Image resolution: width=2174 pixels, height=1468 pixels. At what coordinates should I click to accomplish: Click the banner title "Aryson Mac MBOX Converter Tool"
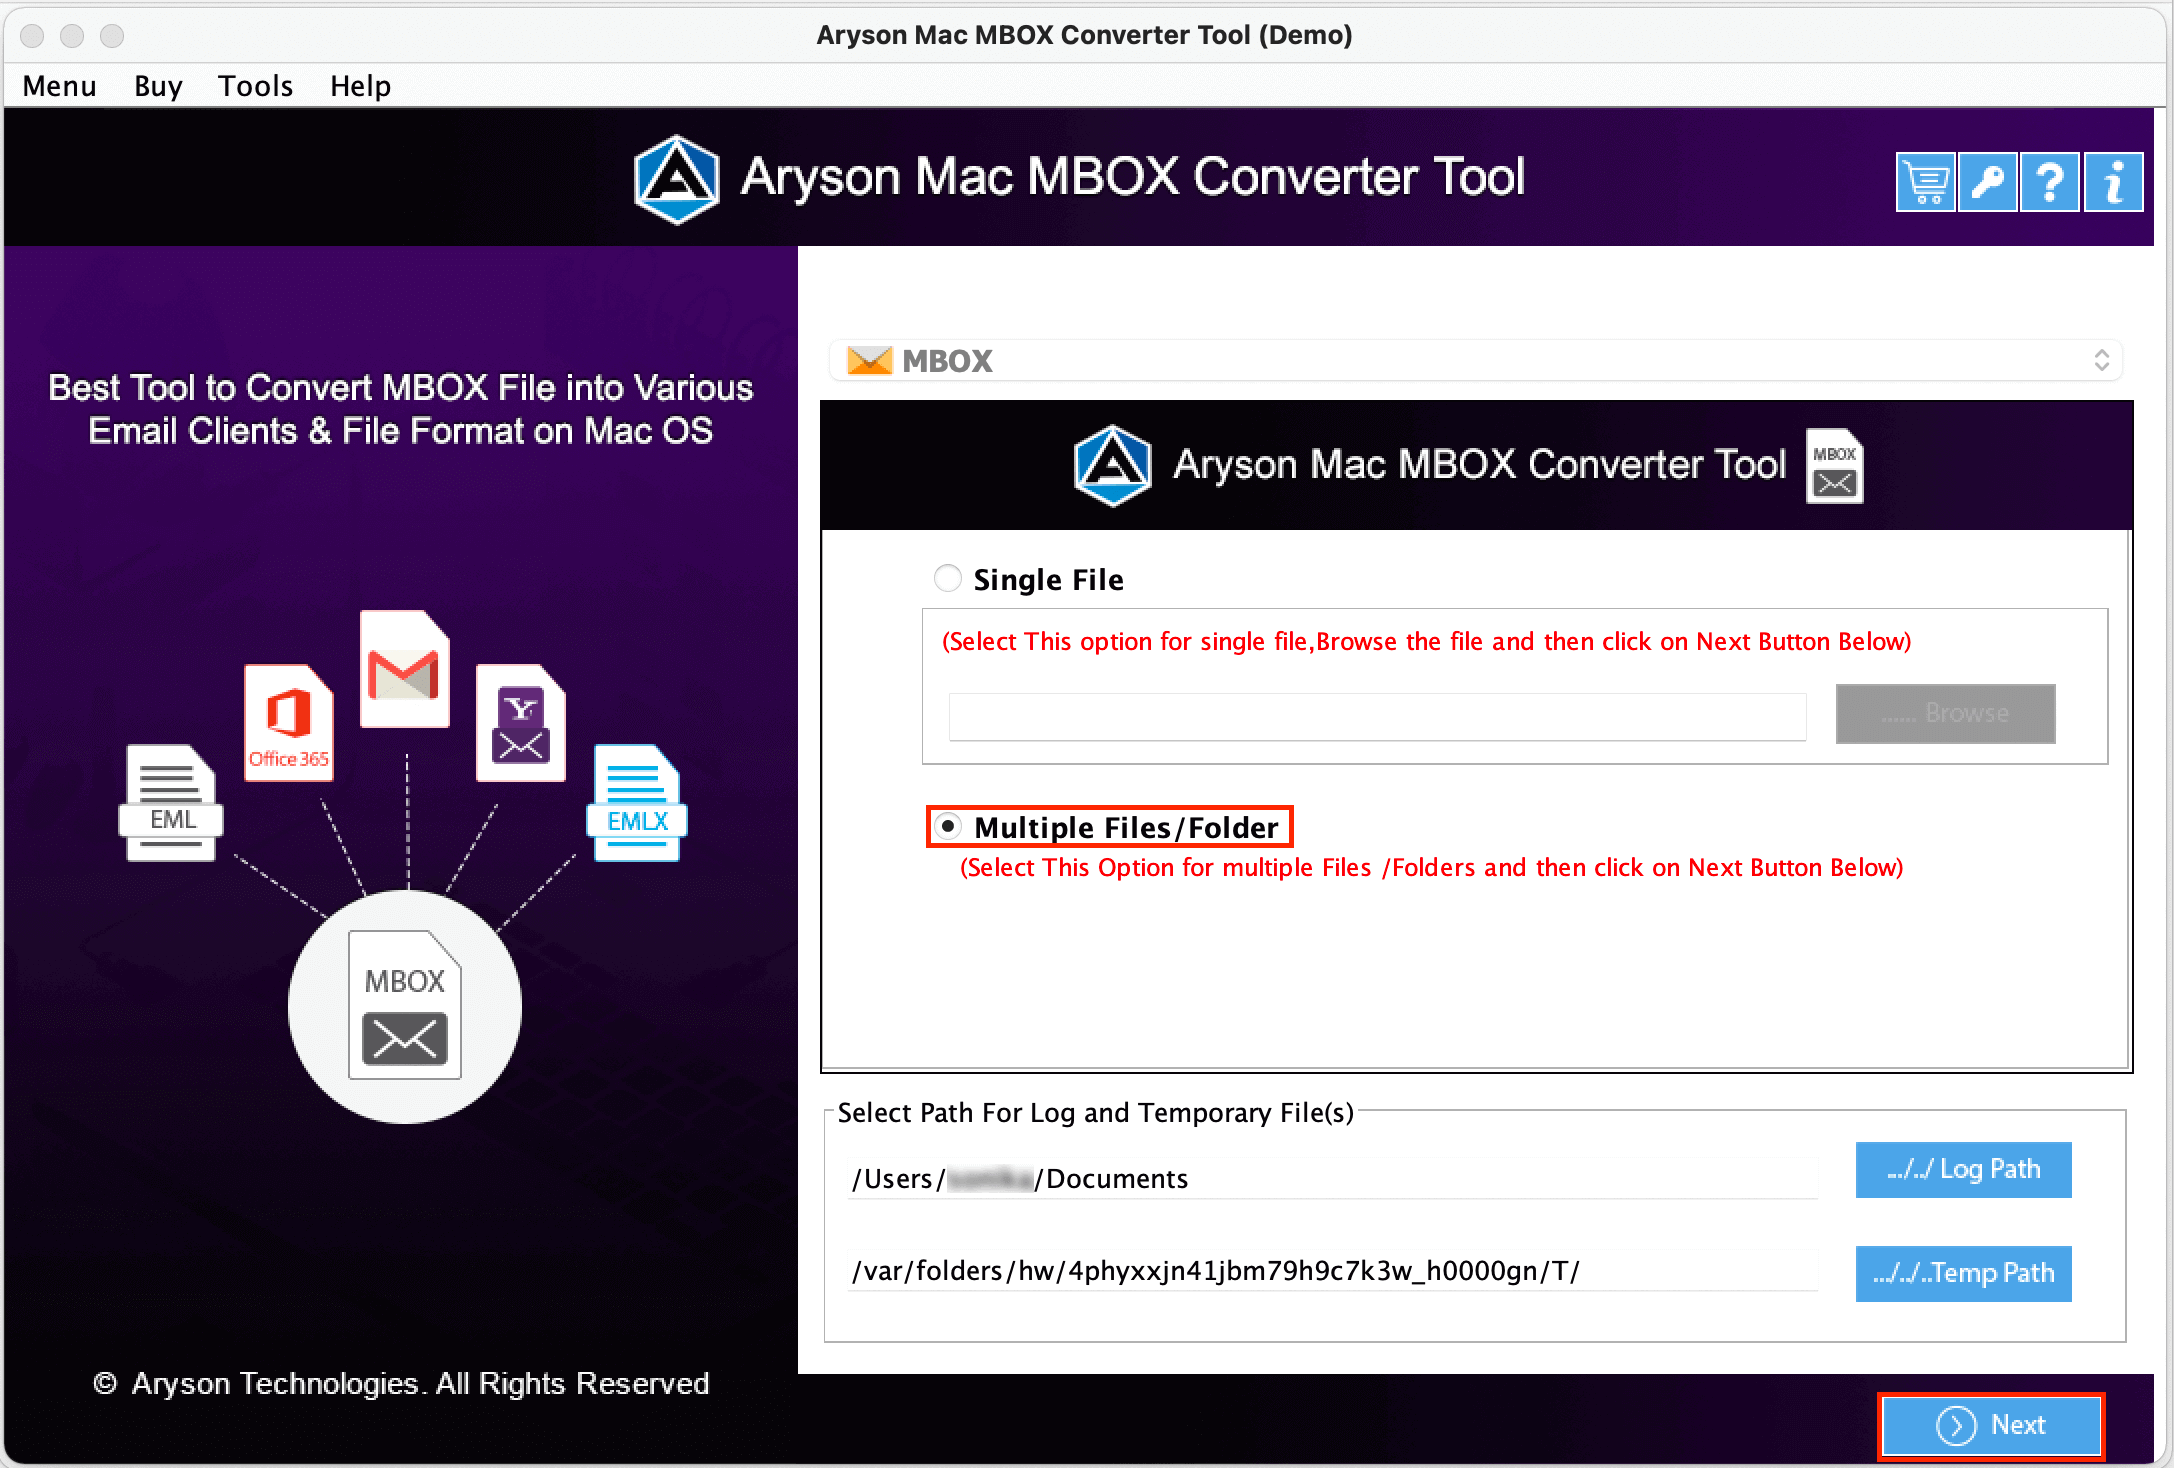(1132, 177)
